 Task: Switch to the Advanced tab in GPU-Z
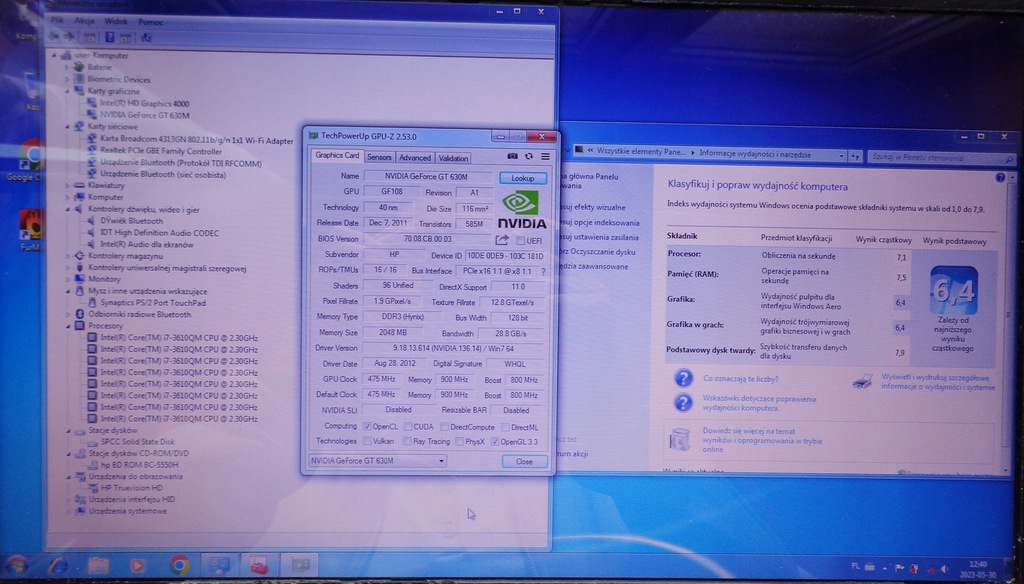[x=415, y=158]
